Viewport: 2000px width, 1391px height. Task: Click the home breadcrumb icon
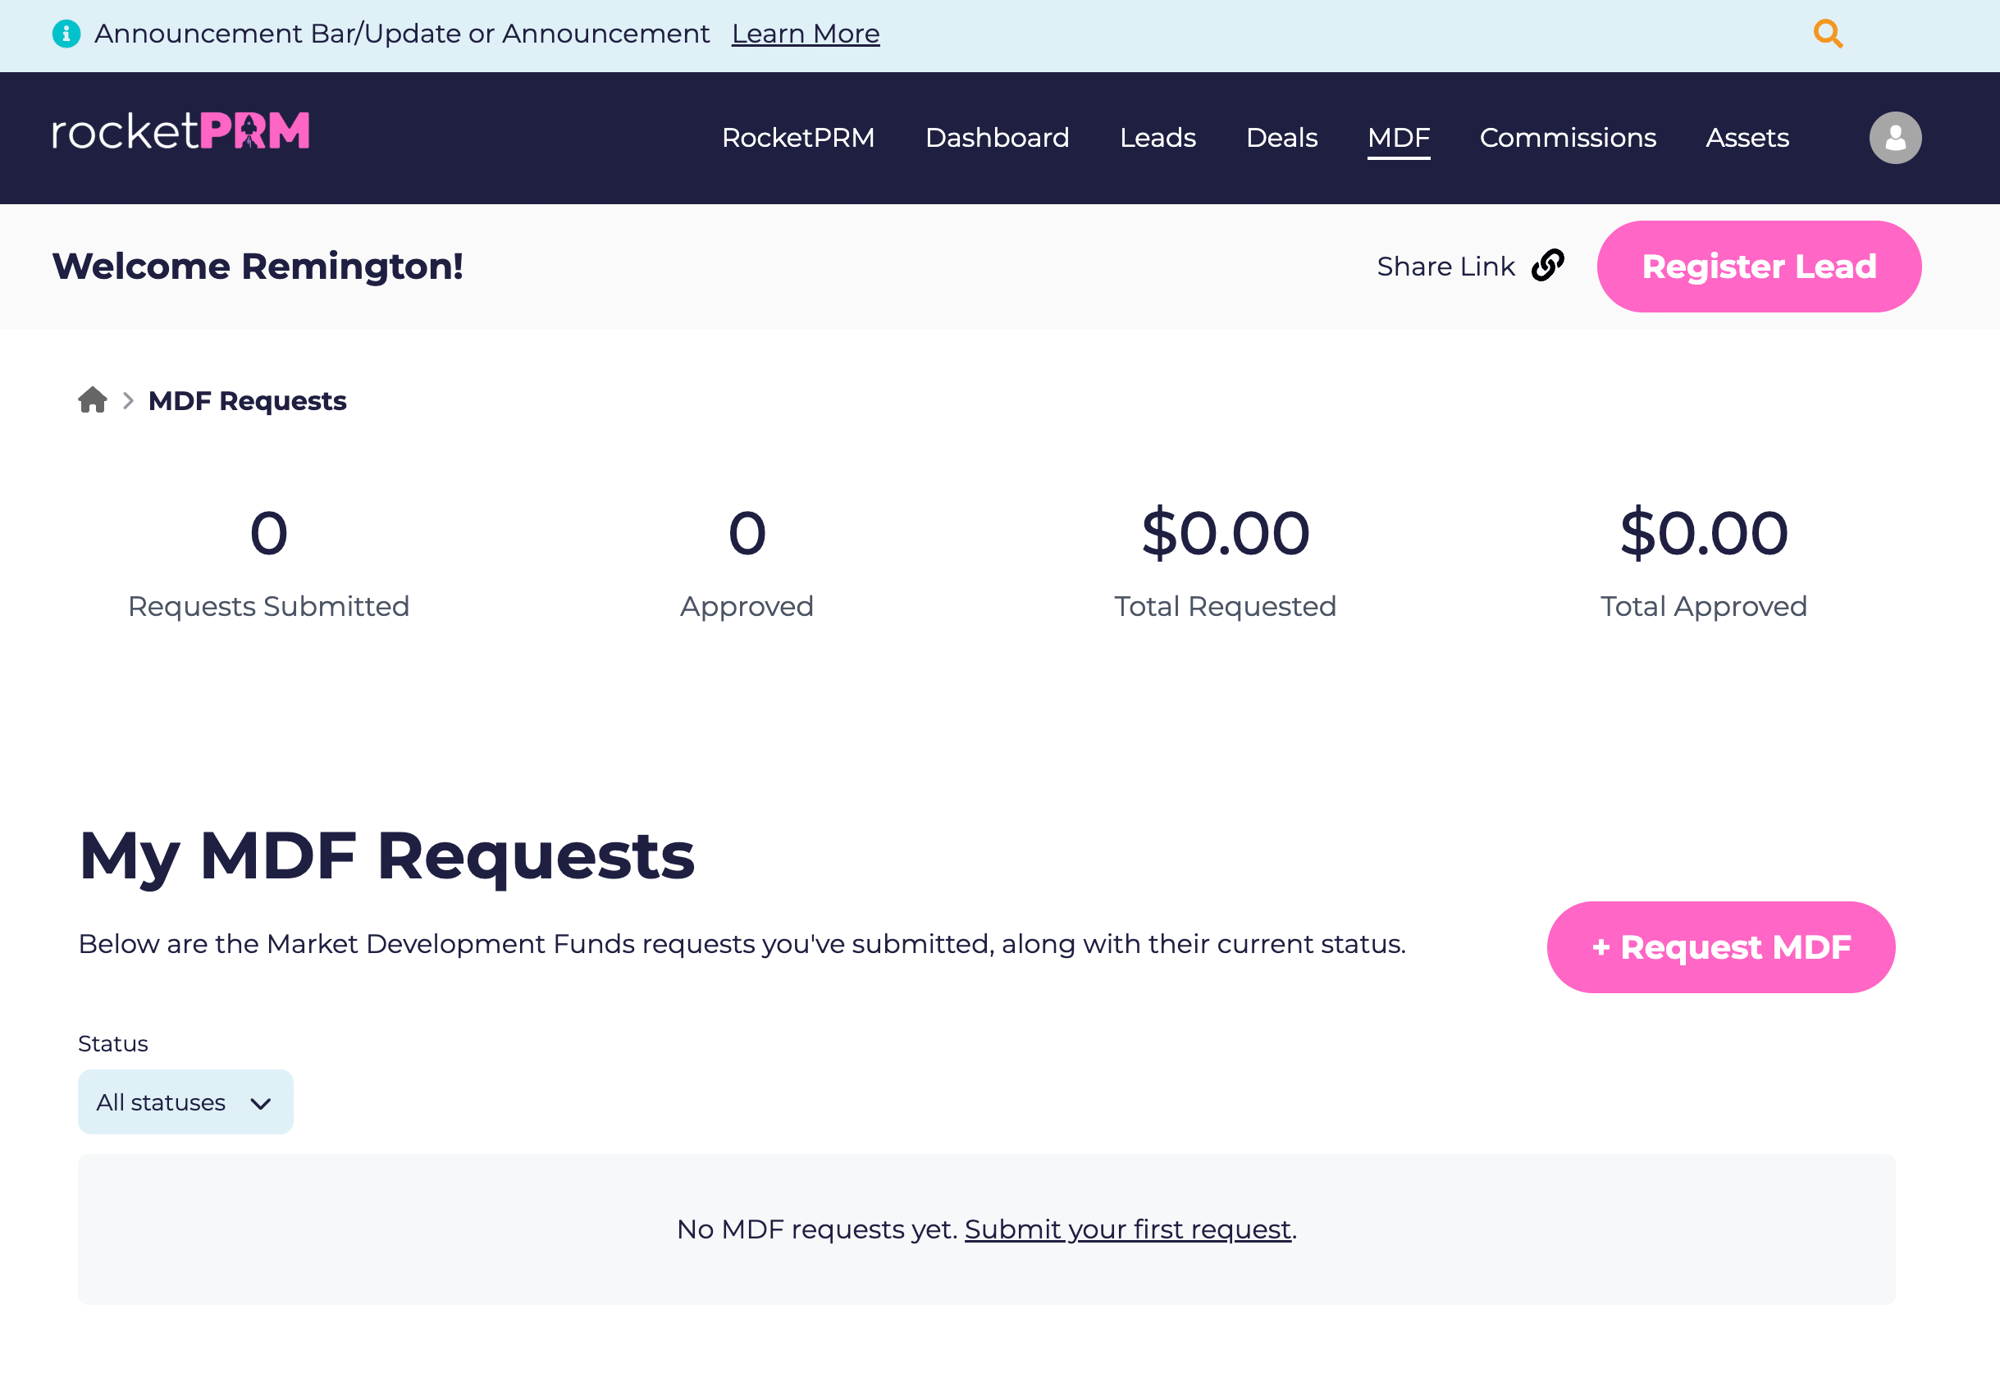(93, 400)
